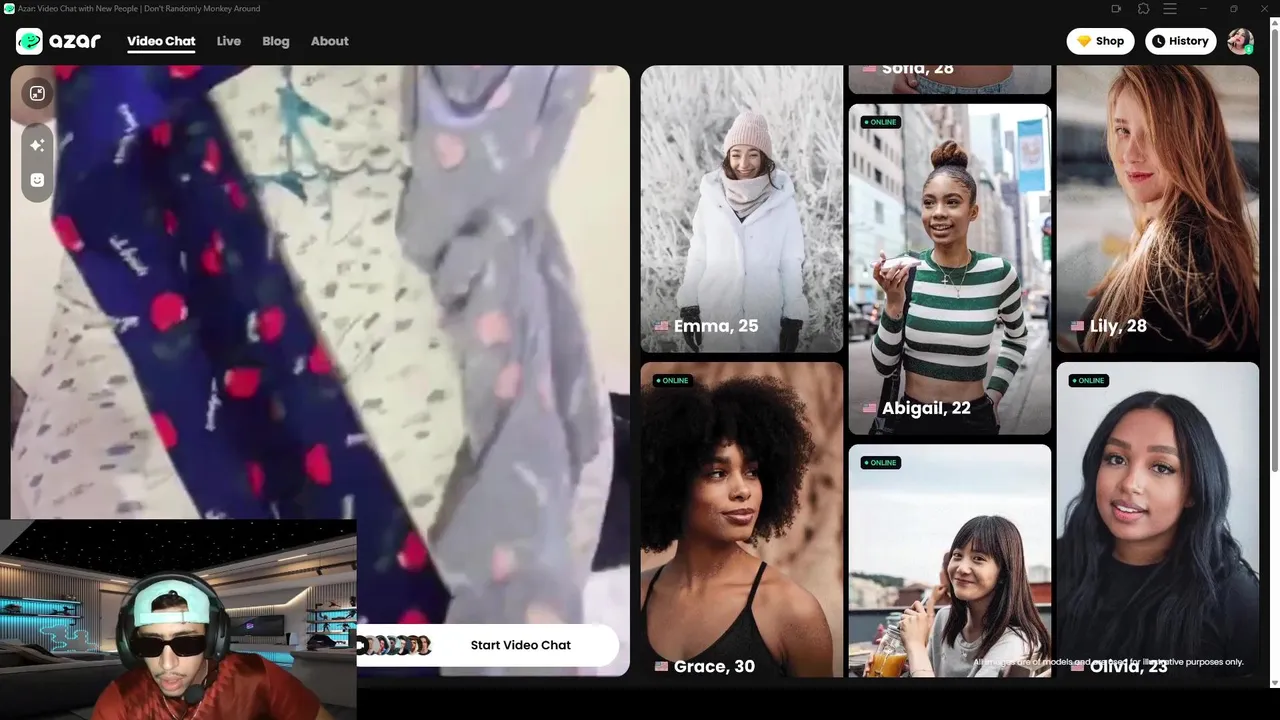Open the profile card below Abigail's
Screen dimensions: 1280x720
950,560
